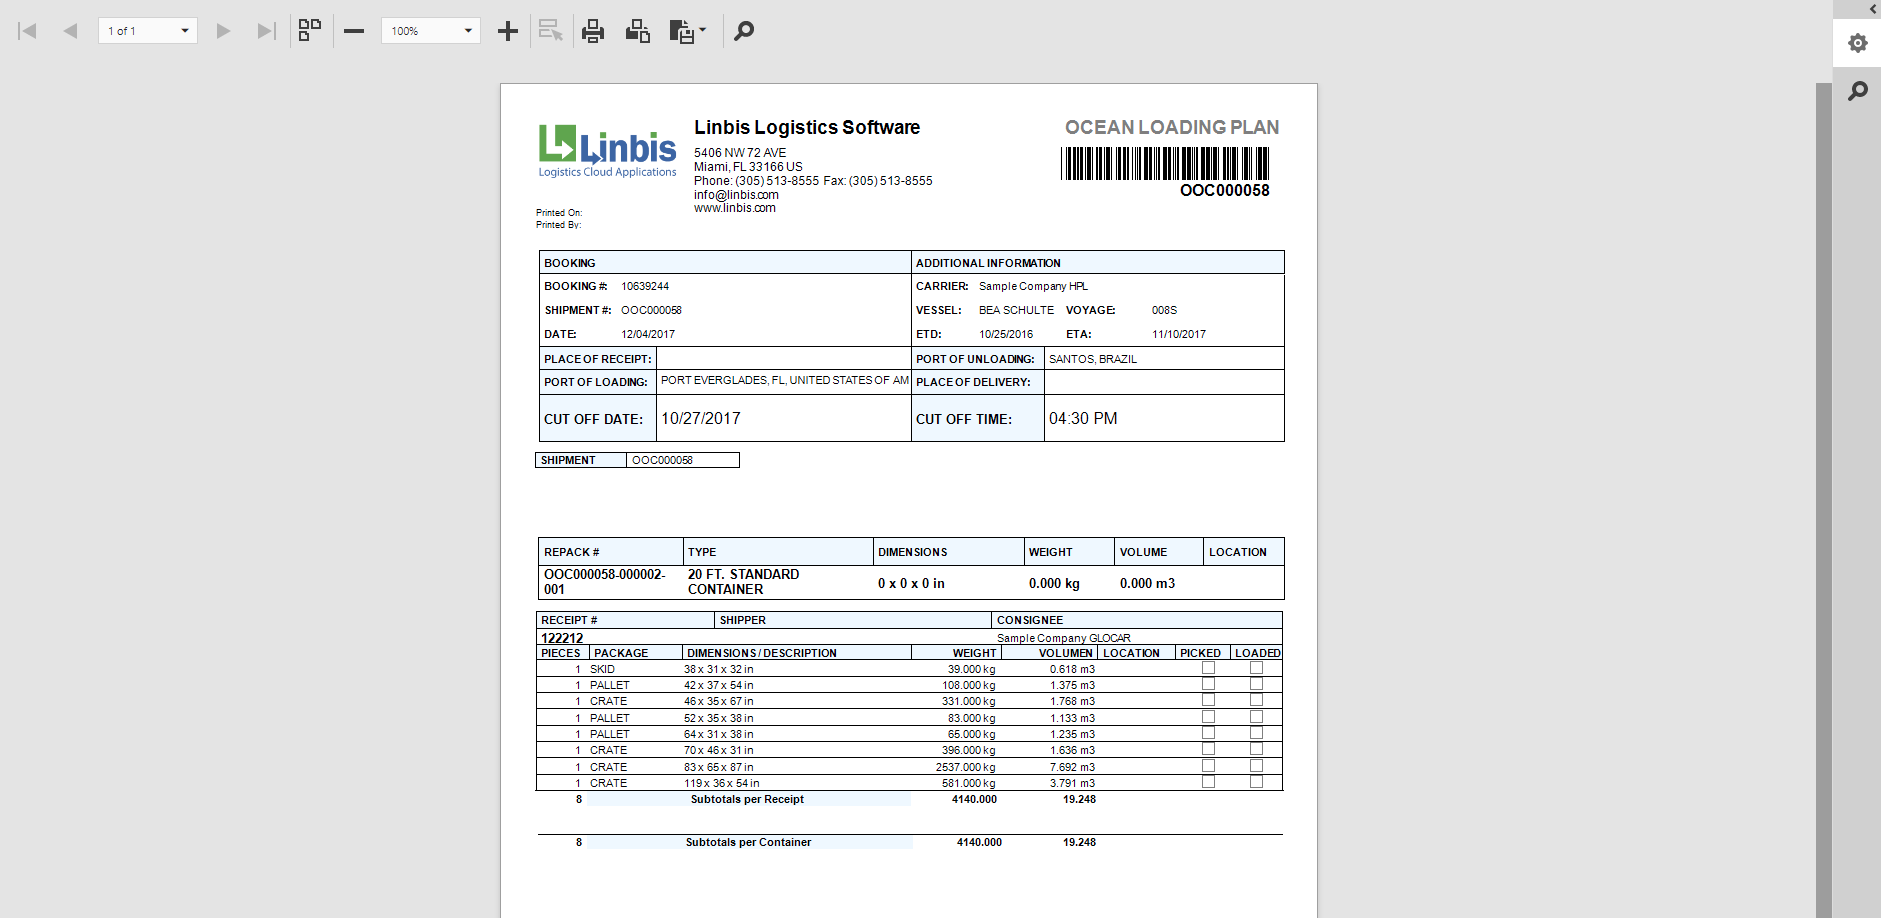Viewport: 1881px width, 918px height.
Task: Click port of unloading 'SANTOS, BRAZIL'
Action: [1093, 359]
